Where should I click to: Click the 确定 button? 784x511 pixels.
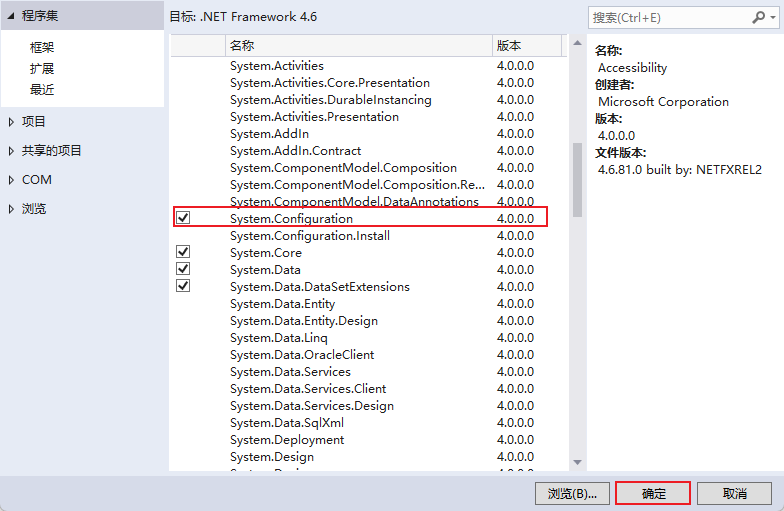pyautogui.click(x=653, y=494)
